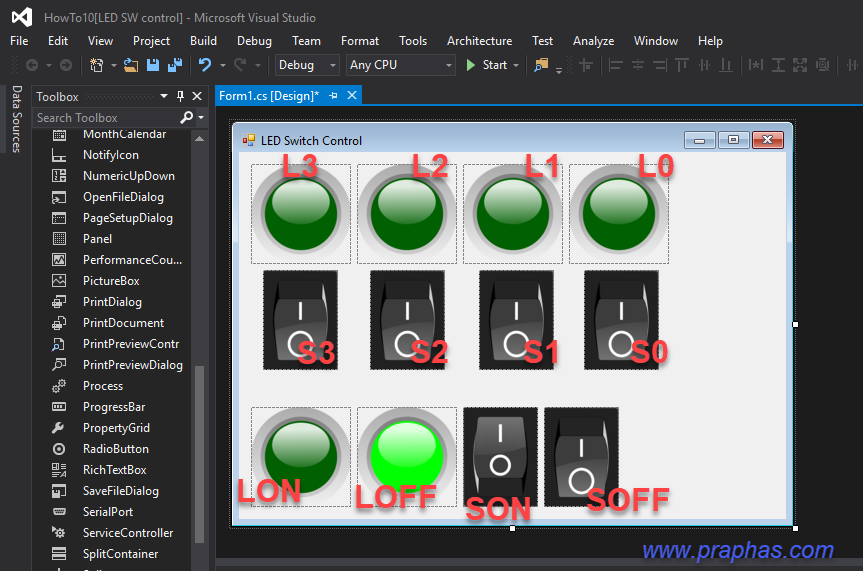Open the Analyze menu
Viewport: 863px width, 574px height.
593,41
